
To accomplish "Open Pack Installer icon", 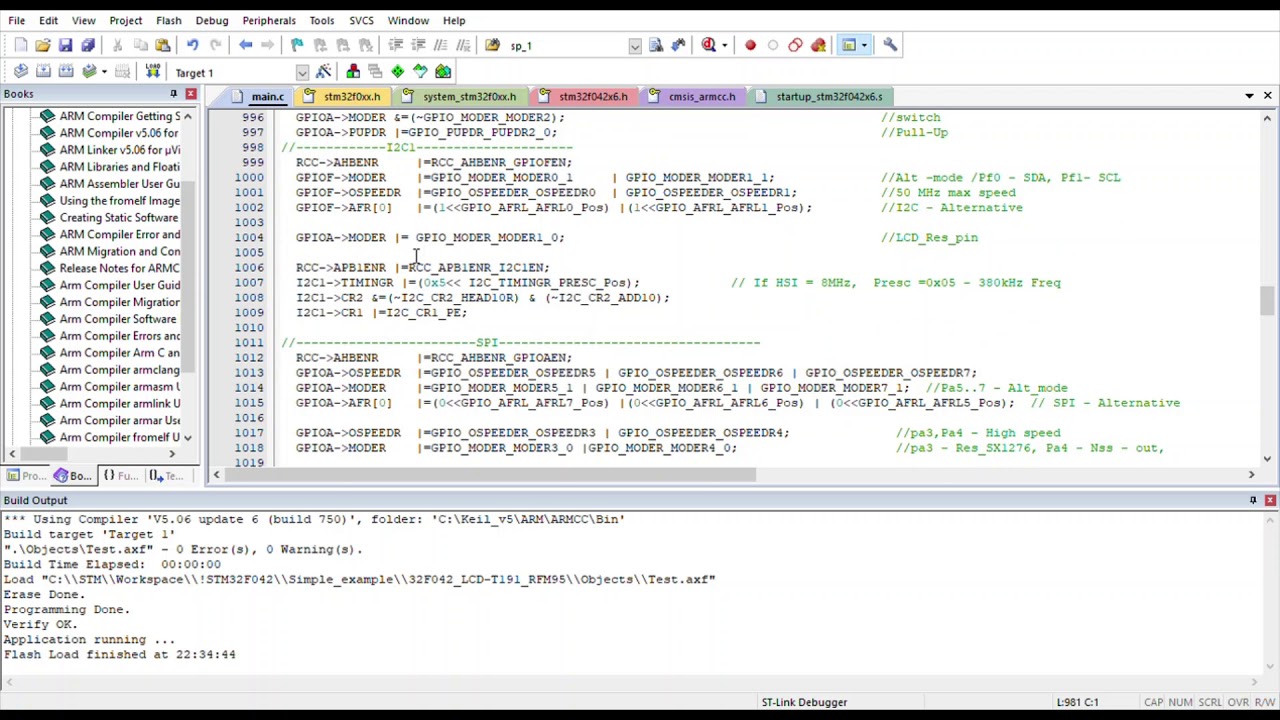I will pos(443,72).
